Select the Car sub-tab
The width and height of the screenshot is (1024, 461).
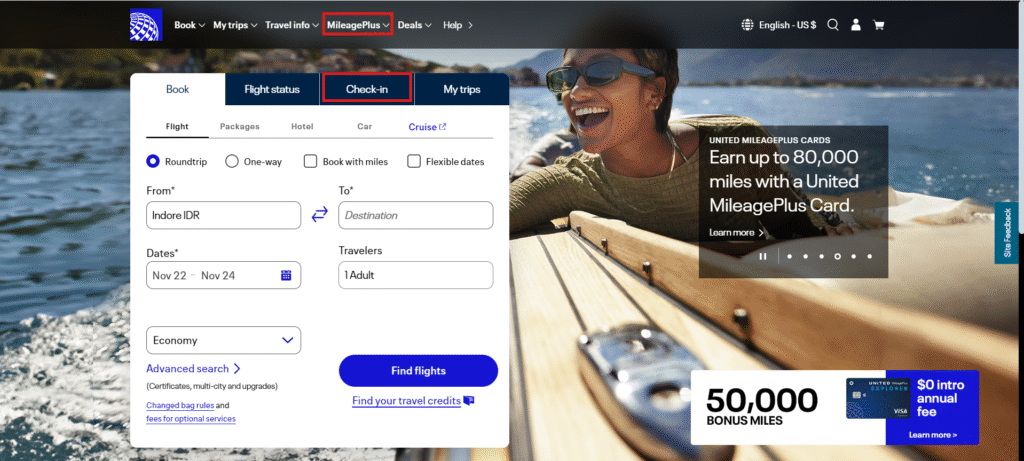click(x=364, y=127)
